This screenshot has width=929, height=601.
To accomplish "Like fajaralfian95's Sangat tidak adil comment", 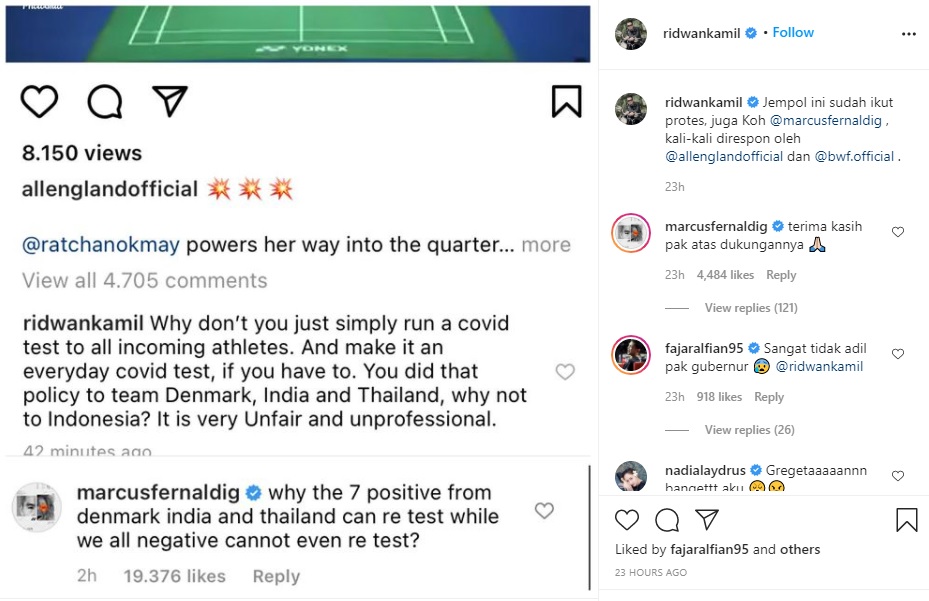I will click(898, 354).
